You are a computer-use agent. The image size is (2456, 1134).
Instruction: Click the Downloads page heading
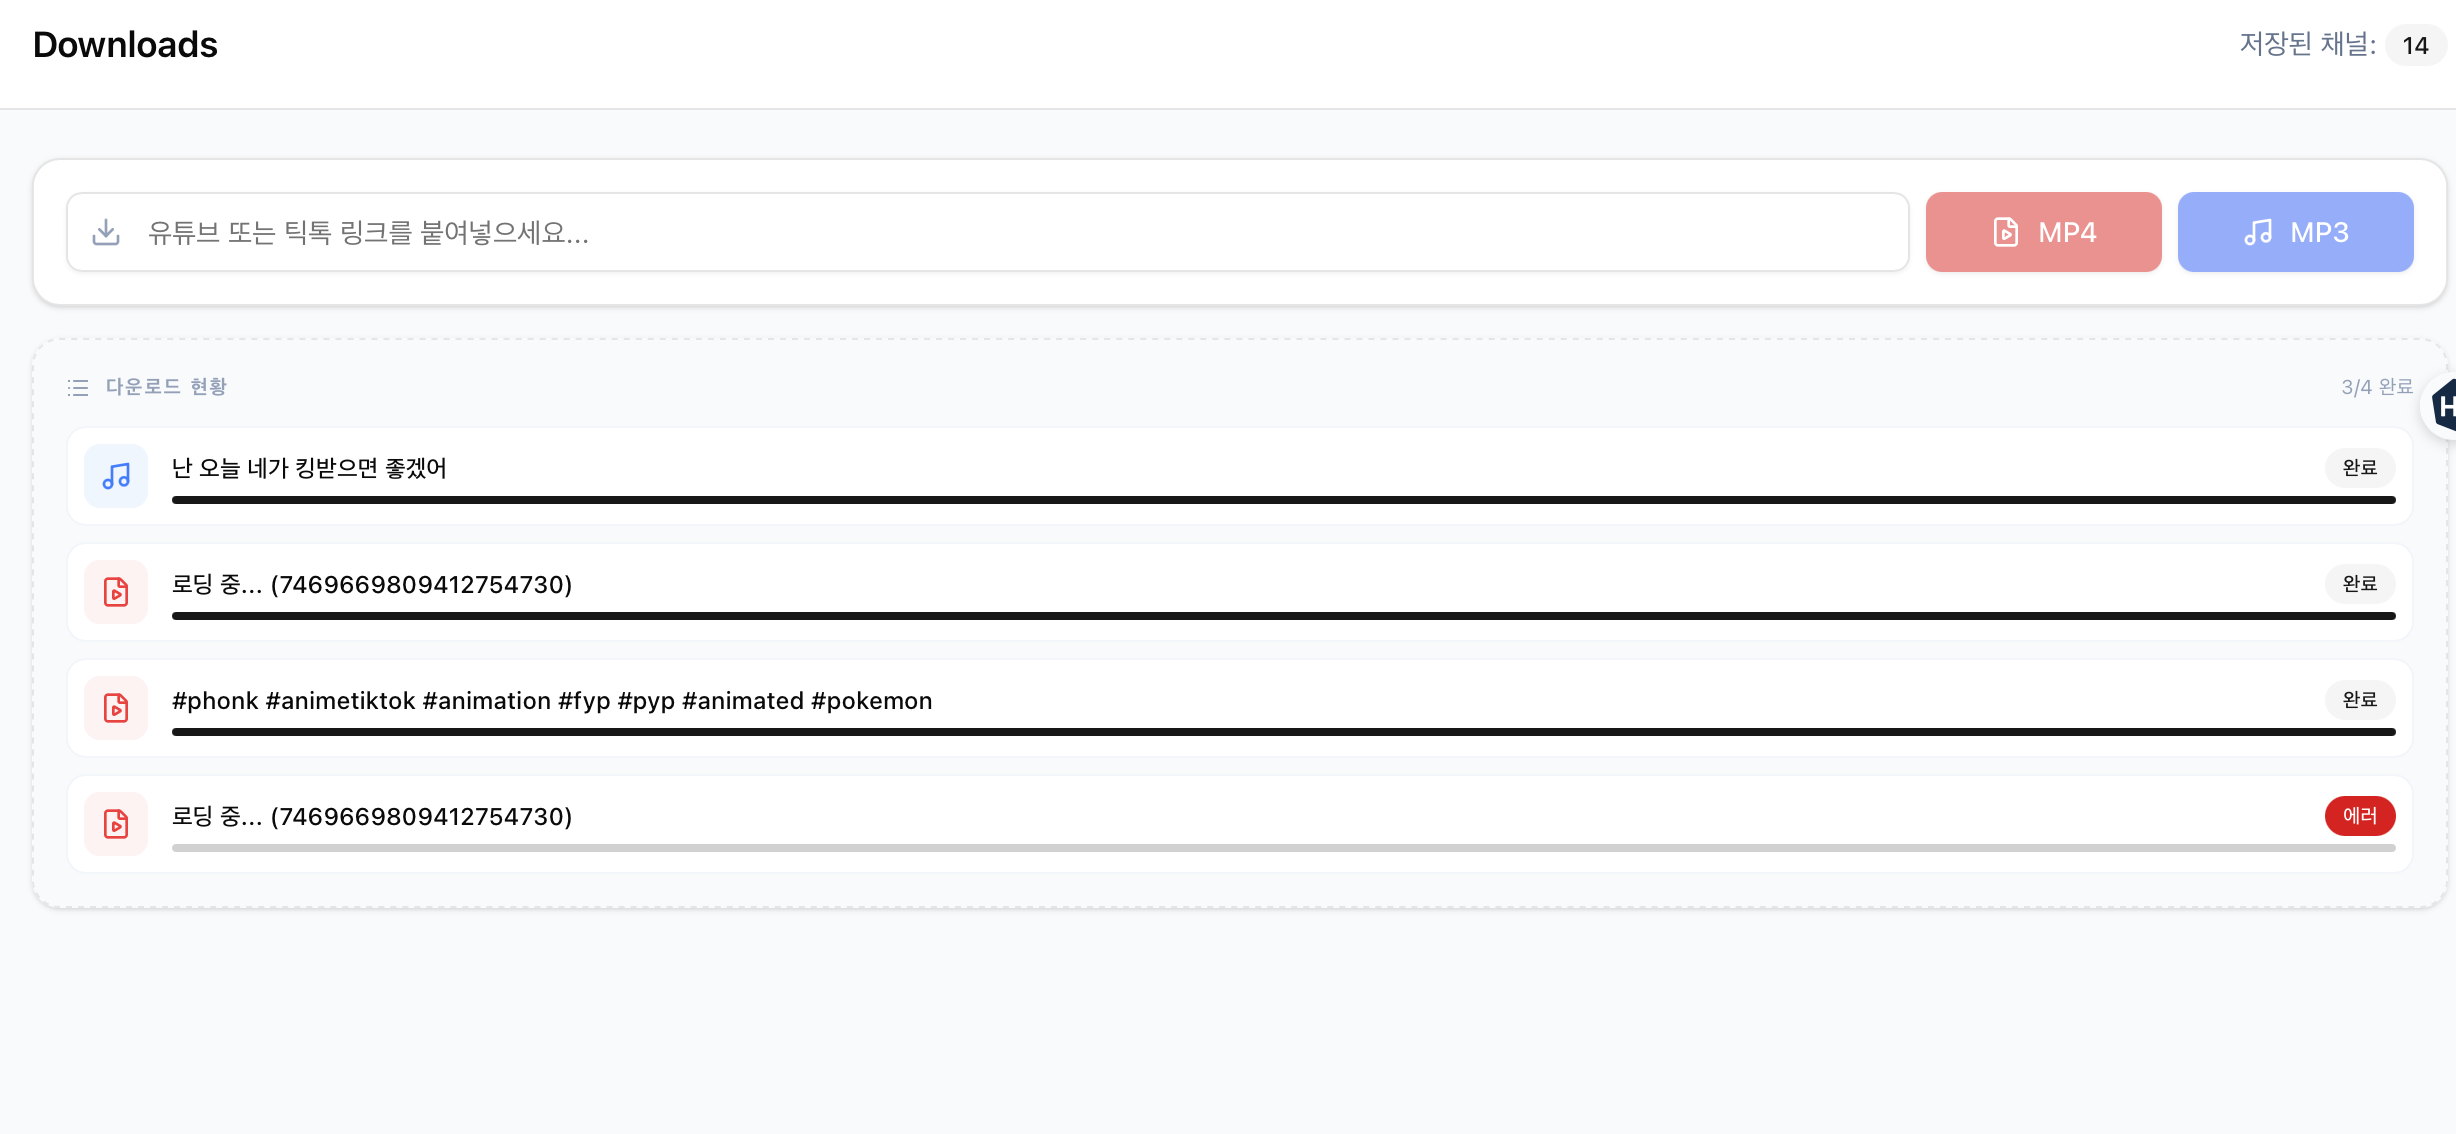click(x=125, y=45)
